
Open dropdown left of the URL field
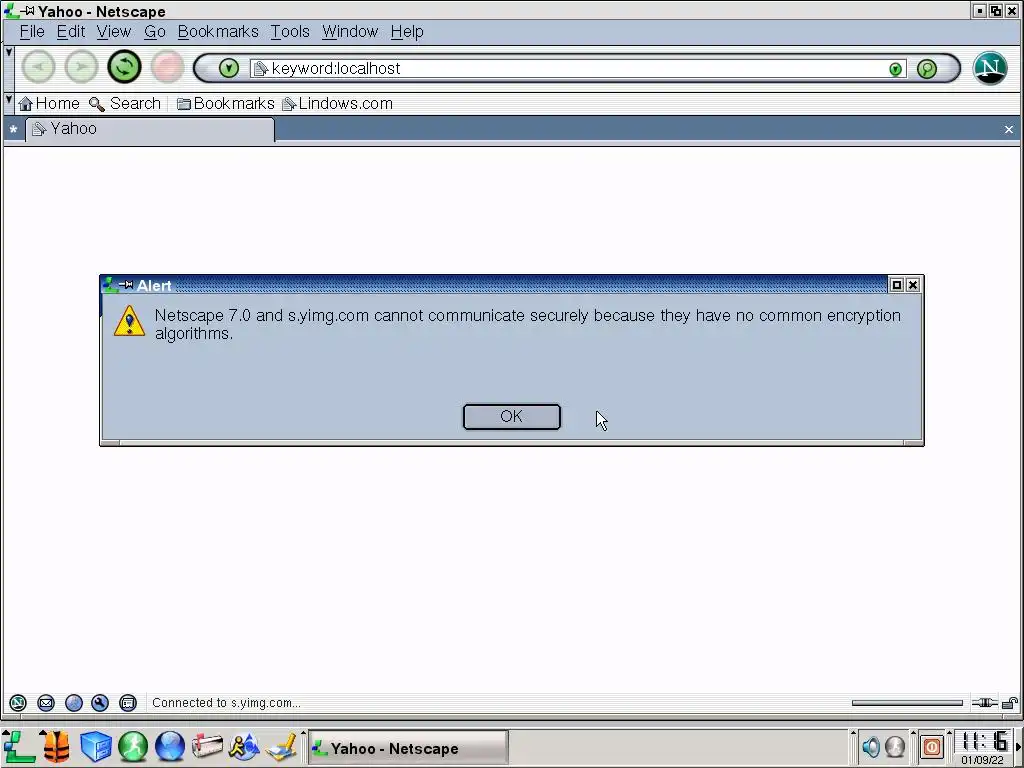pos(229,68)
